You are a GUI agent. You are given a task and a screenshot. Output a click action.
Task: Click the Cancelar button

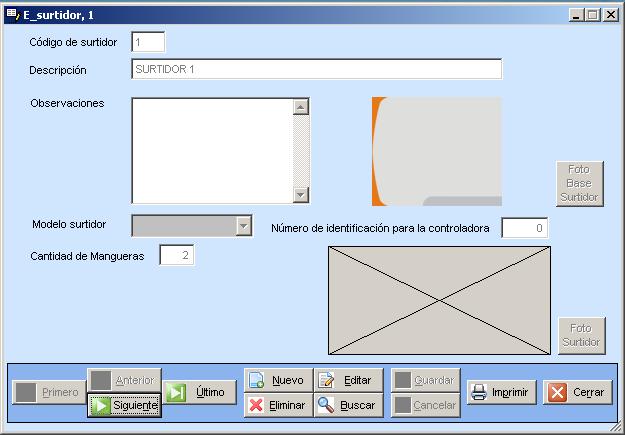tap(426, 405)
